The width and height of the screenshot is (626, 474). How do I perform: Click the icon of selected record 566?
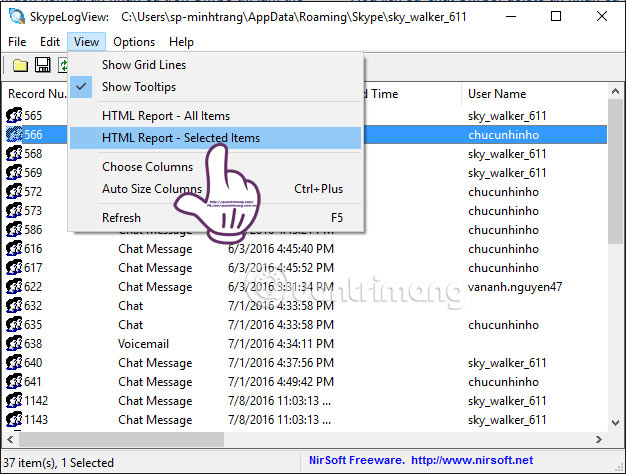[x=14, y=135]
